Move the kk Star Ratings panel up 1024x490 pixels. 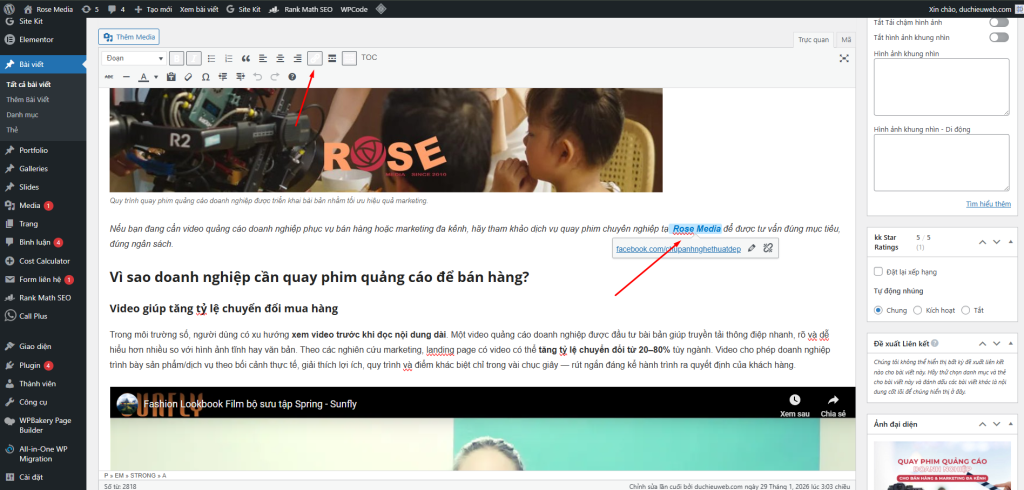point(982,242)
